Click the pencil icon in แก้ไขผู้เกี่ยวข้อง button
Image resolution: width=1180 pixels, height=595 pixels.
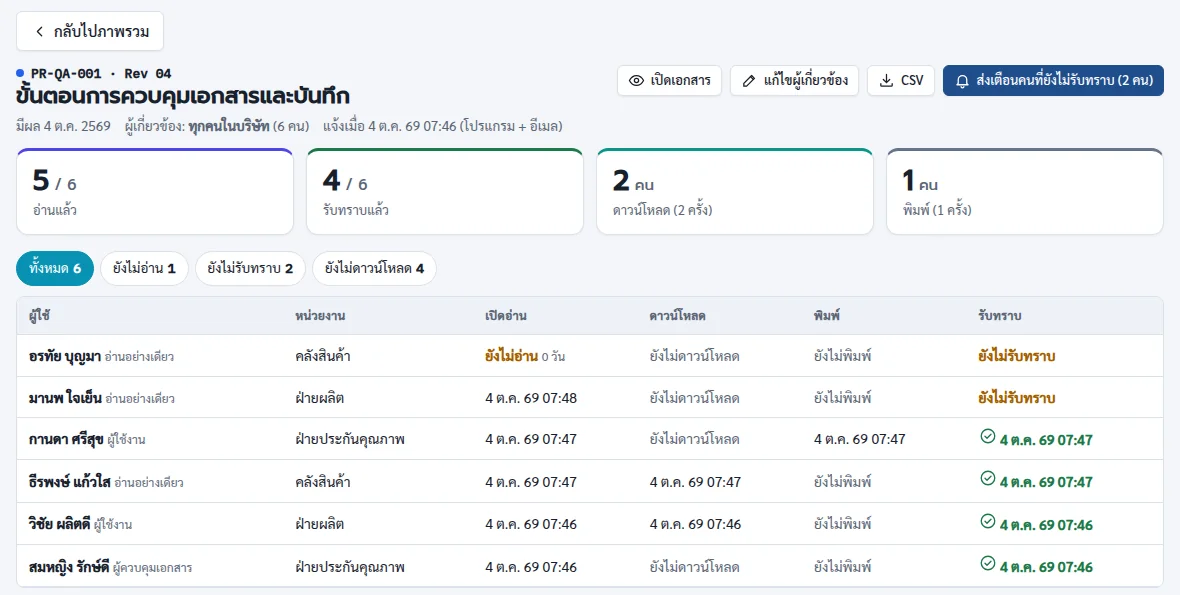[x=749, y=80]
